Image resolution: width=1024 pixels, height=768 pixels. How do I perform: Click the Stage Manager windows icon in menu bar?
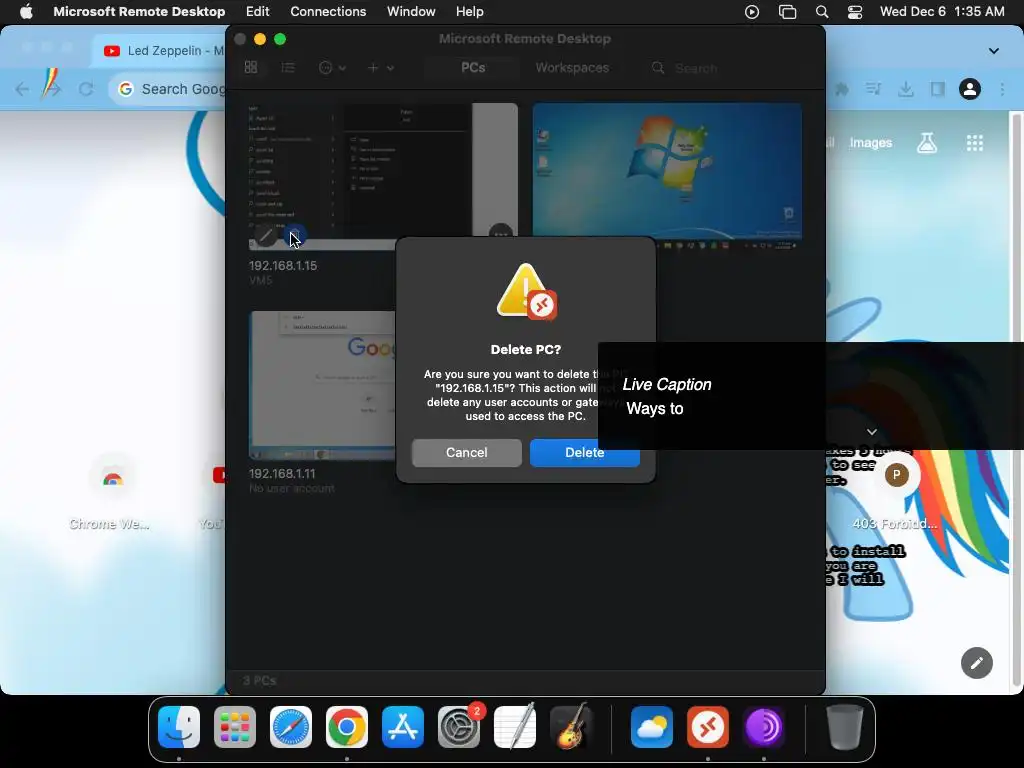click(x=788, y=12)
